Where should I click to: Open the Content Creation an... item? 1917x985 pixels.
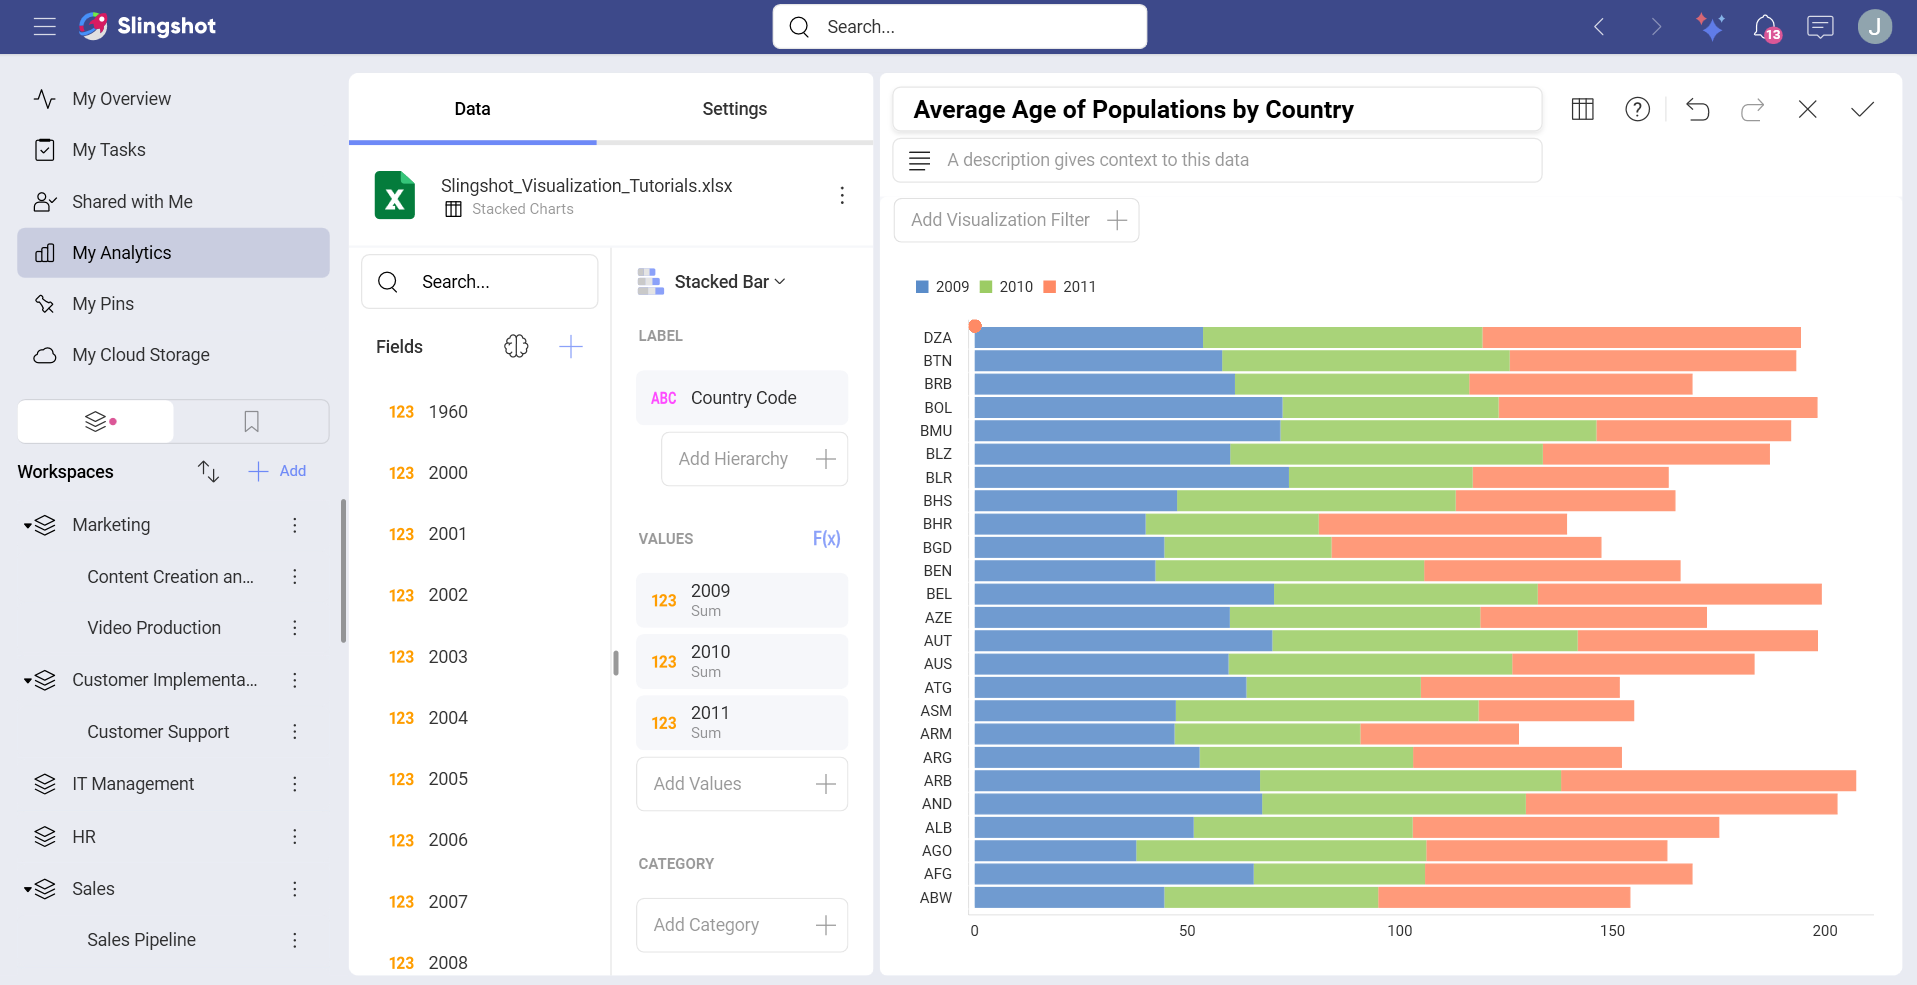pos(170,577)
